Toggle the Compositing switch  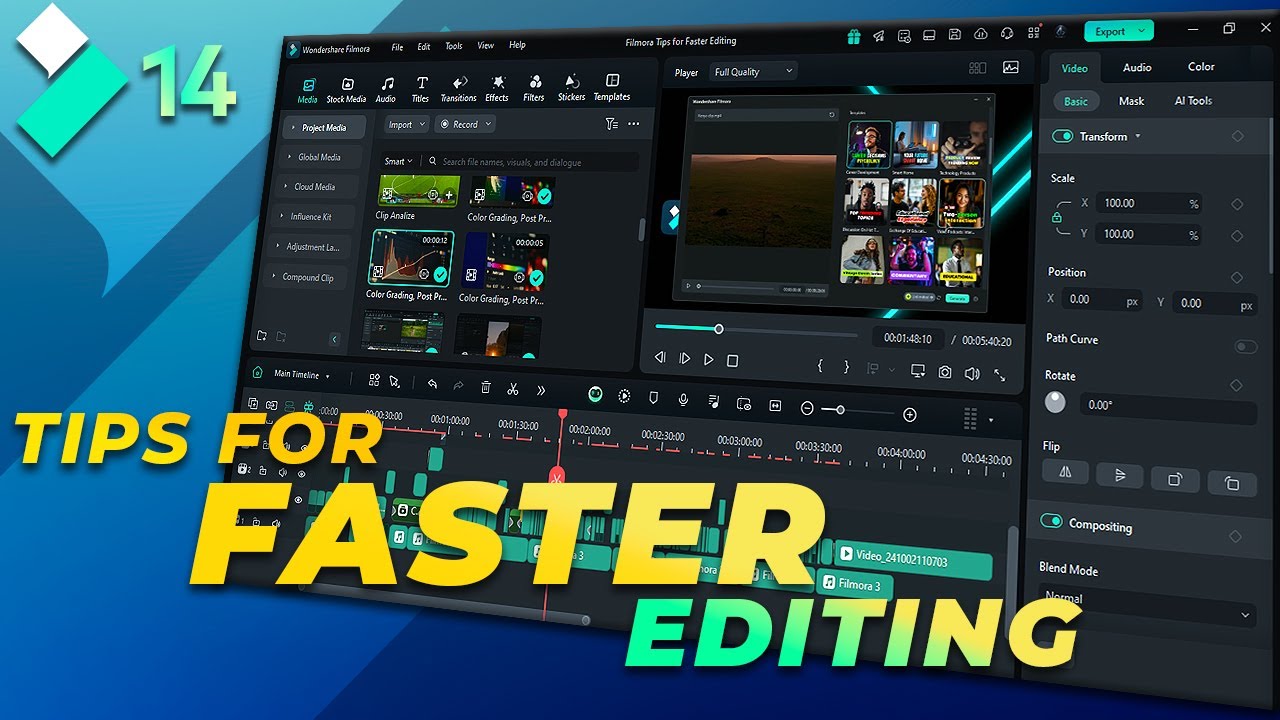click(1051, 522)
